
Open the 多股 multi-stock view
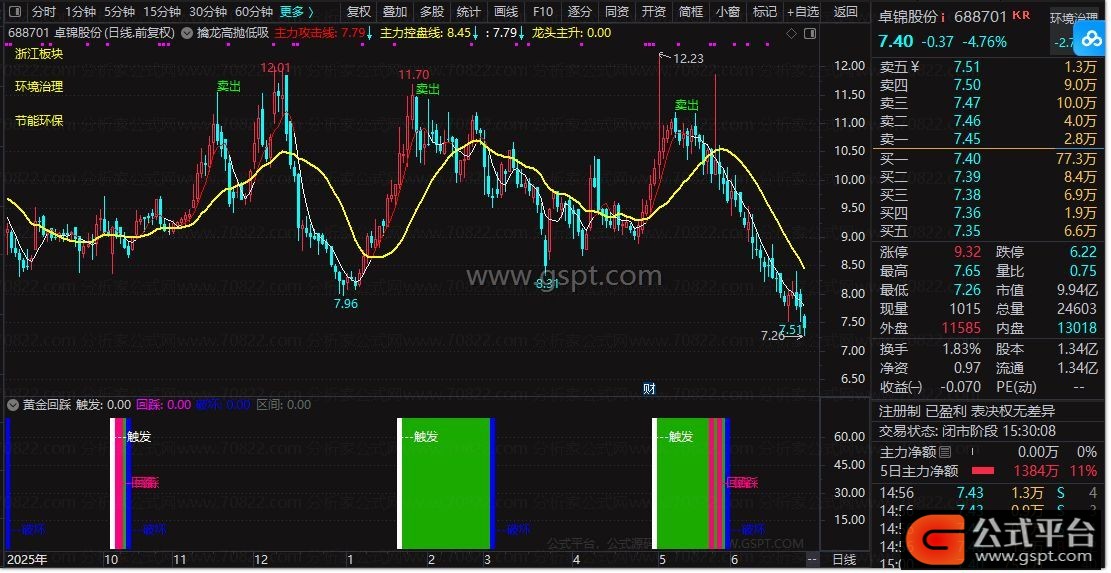click(432, 12)
